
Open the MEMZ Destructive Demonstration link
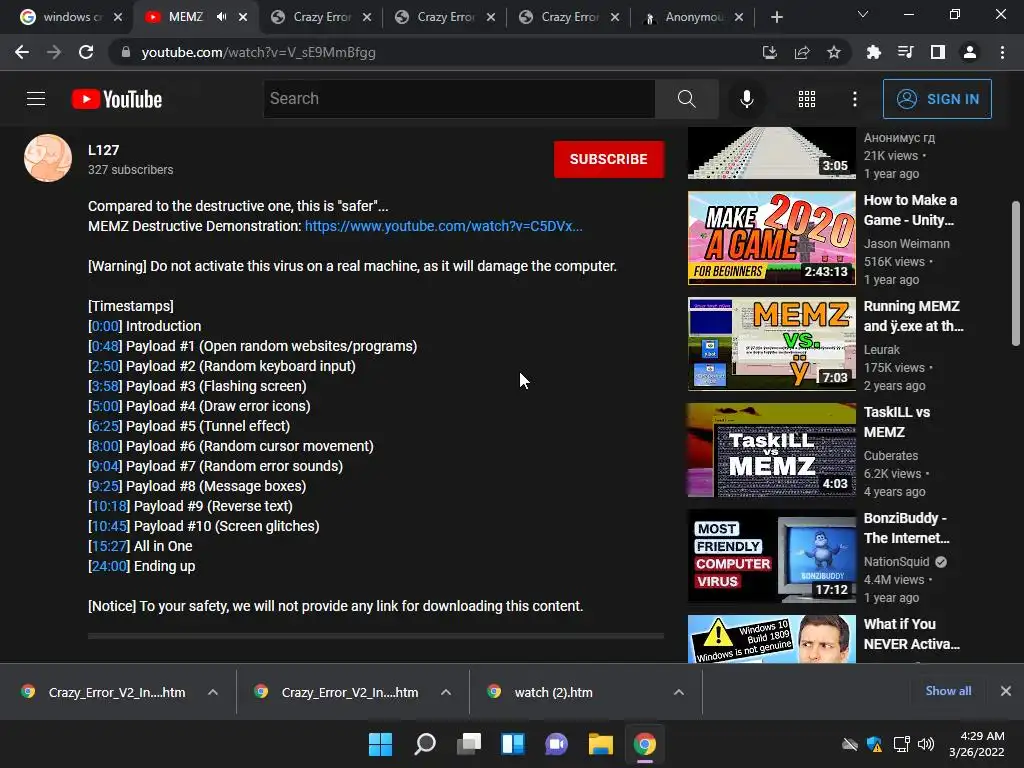pos(443,226)
